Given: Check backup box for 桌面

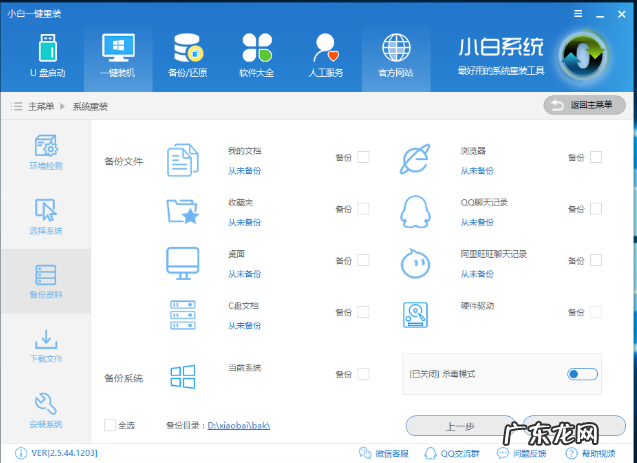Looking at the screenshot, I should (x=363, y=260).
